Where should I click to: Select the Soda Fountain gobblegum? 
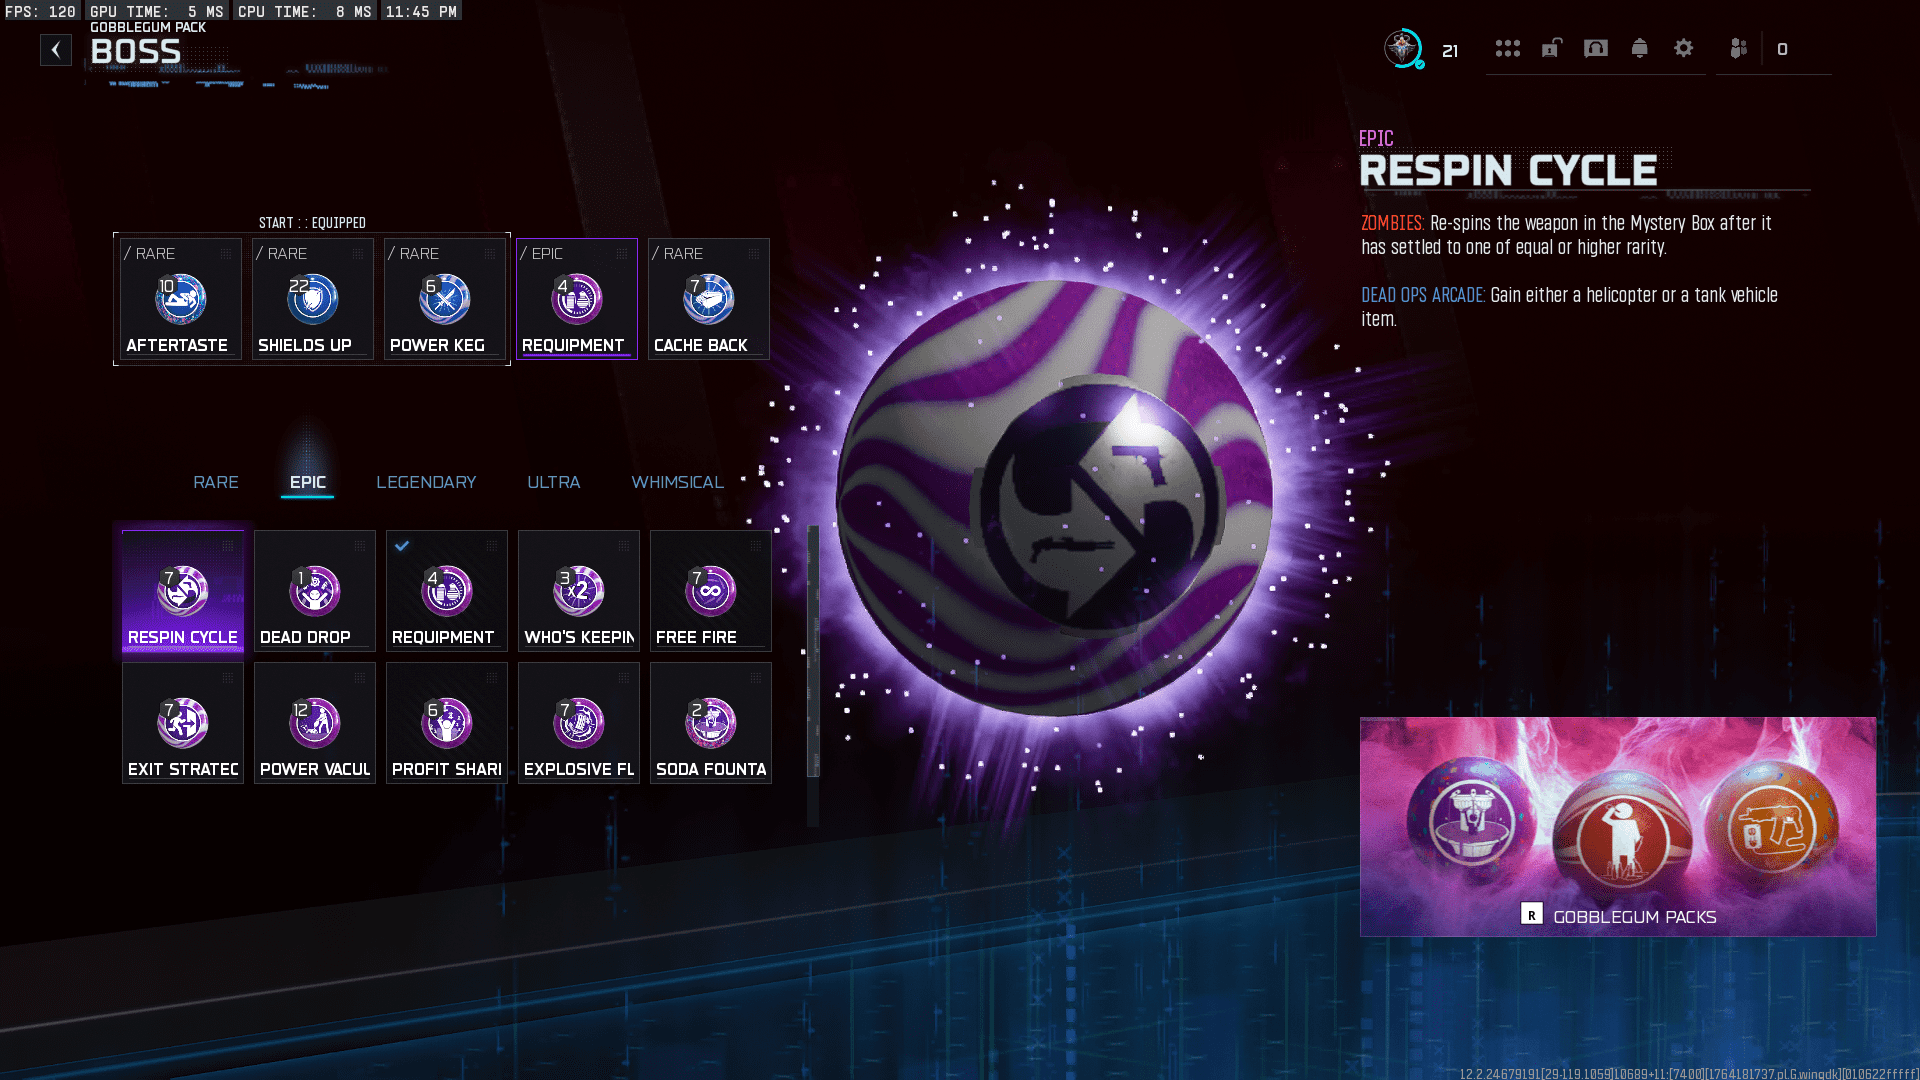[x=710, y=724]
